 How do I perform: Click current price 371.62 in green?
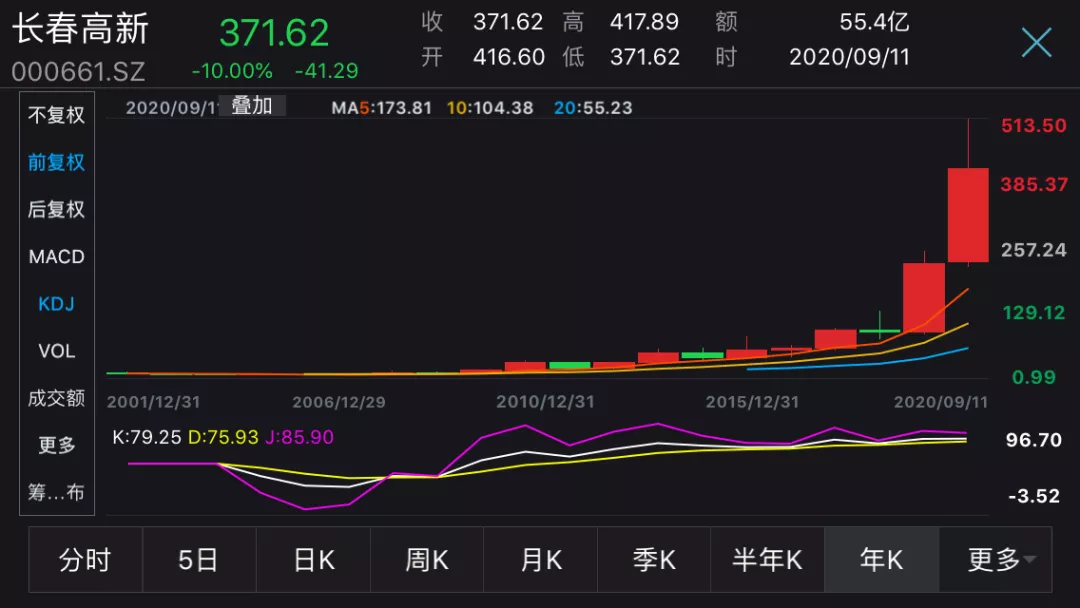point(274,33)
